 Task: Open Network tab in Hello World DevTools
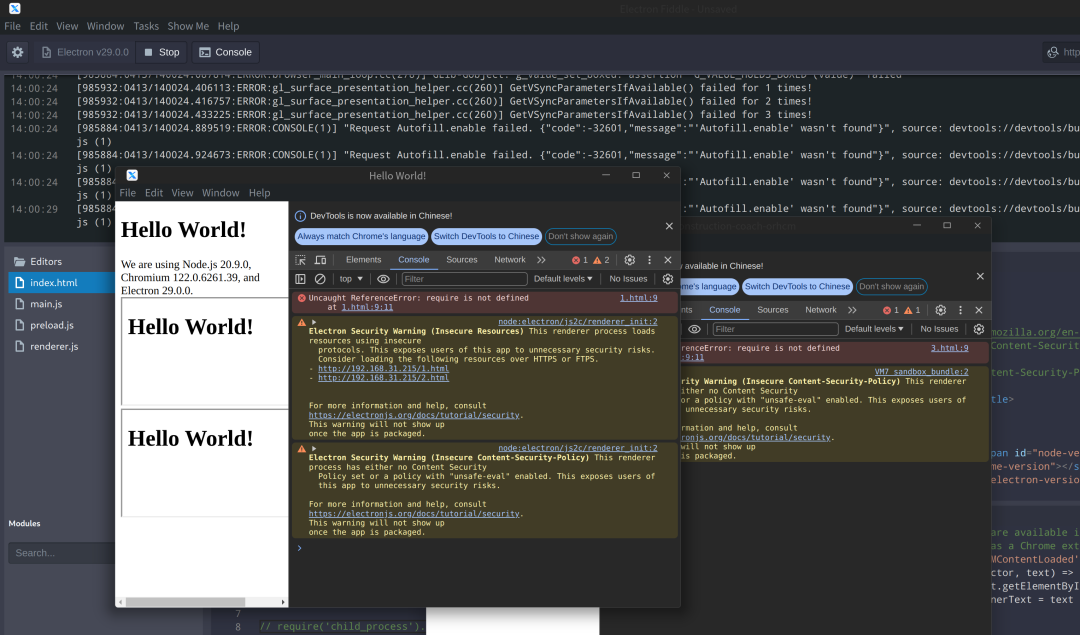510,260
